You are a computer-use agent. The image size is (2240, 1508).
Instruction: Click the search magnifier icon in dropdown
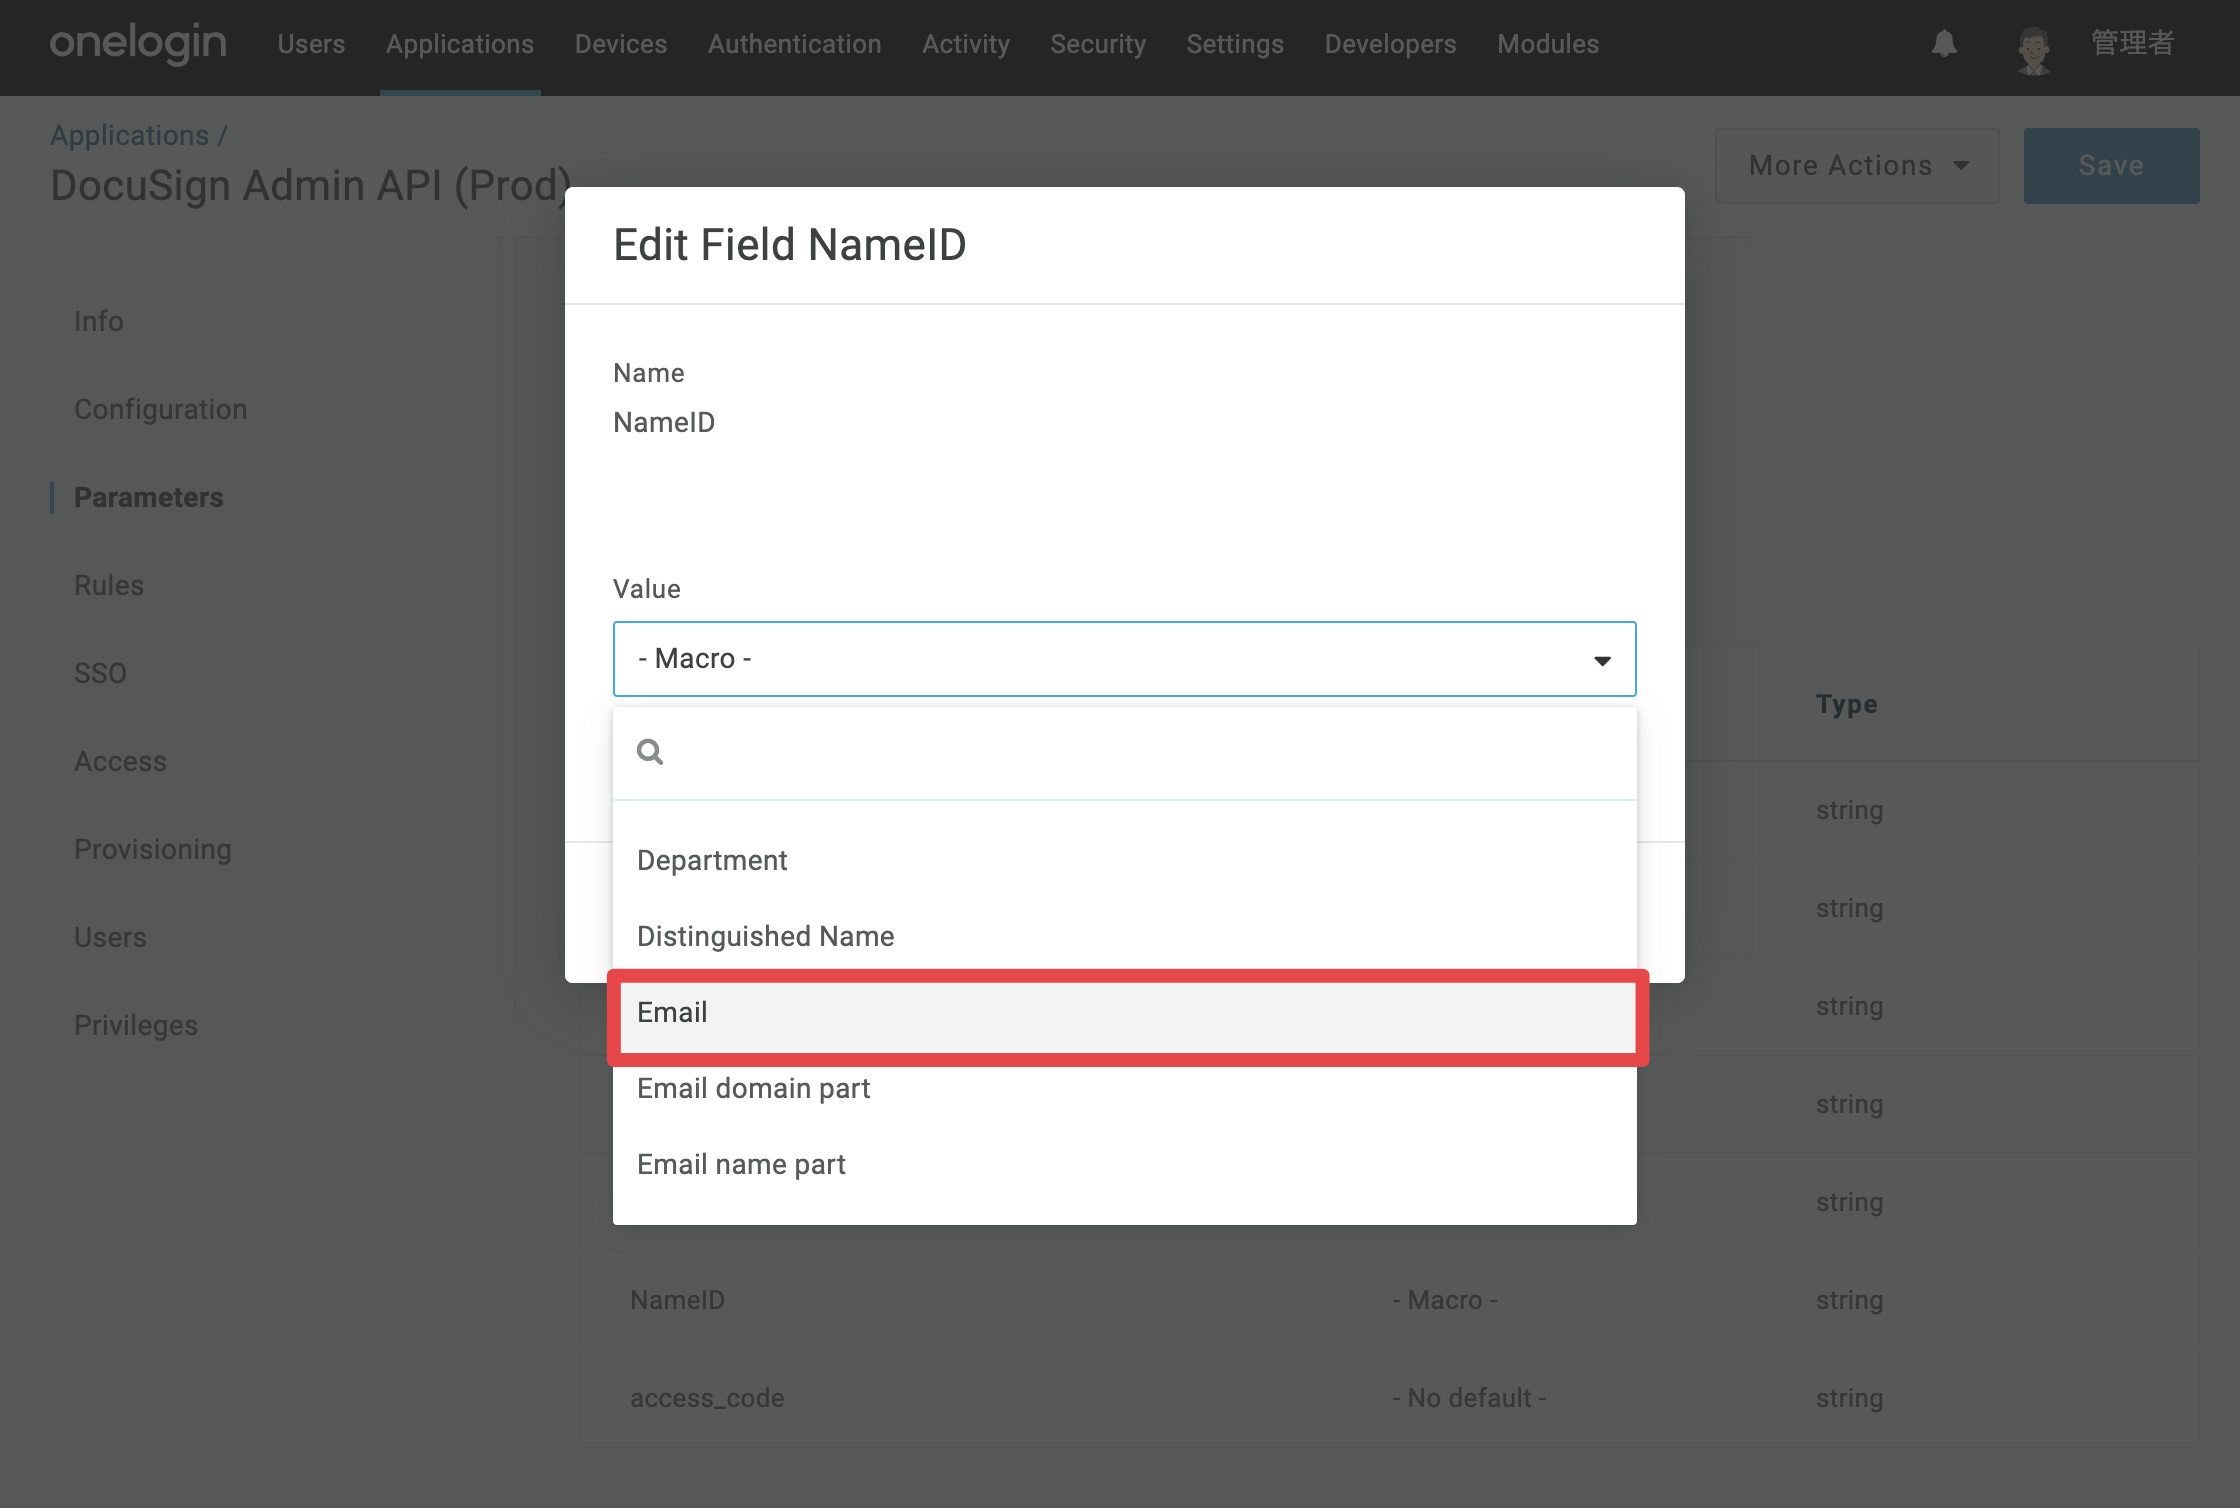pos(650,751)
